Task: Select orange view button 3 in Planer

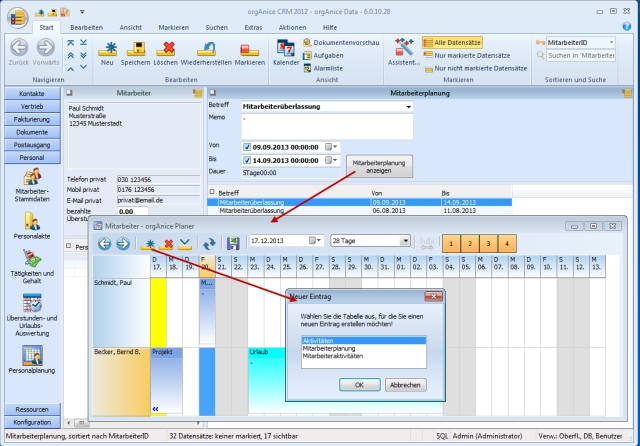Action: click(x=488, y=244)
